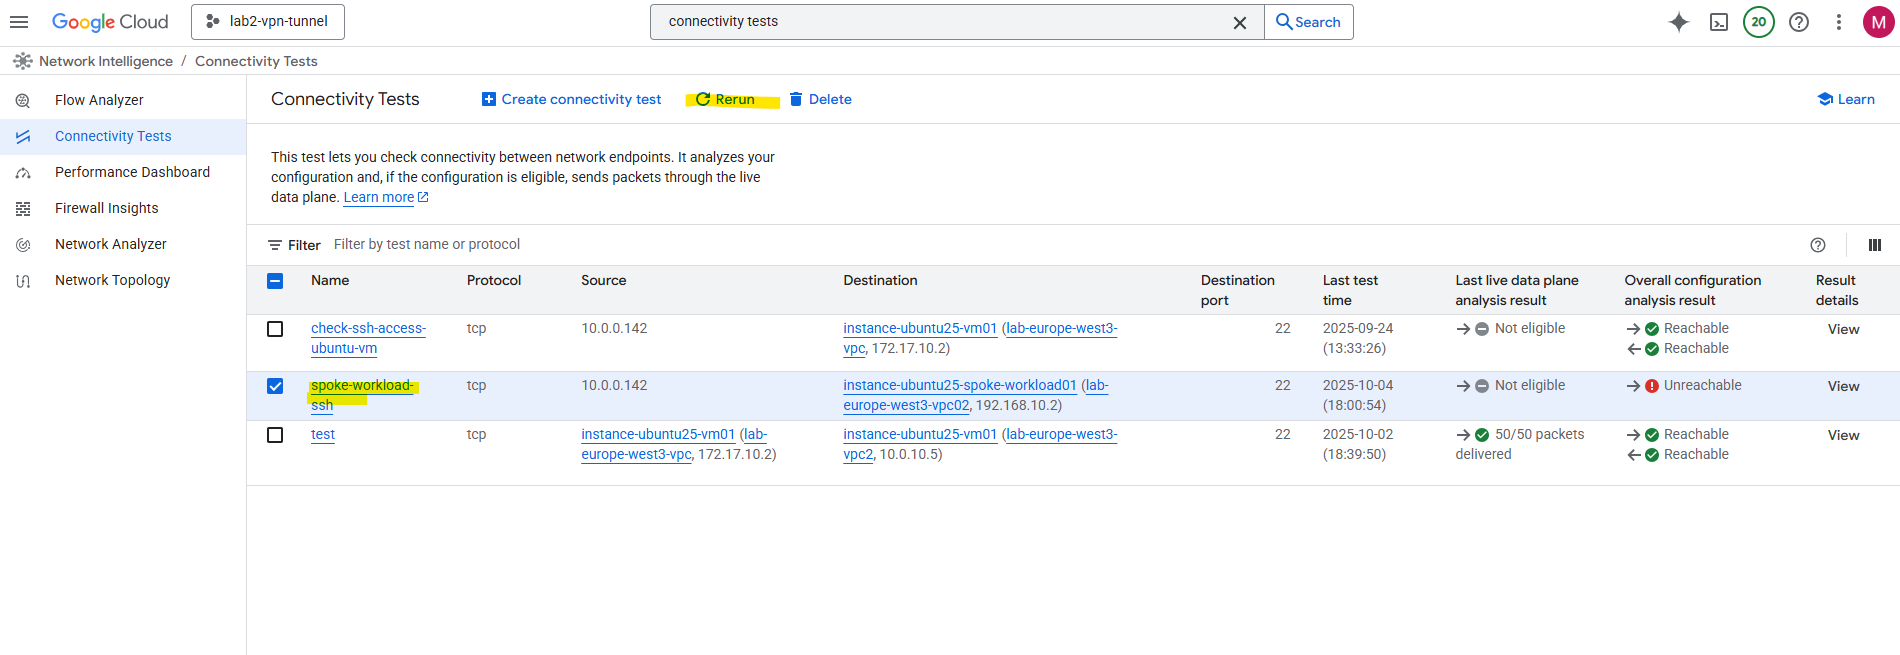Open Gemini AI assistant sparkle icon

pyautogui.click(x=1678, y=22)
